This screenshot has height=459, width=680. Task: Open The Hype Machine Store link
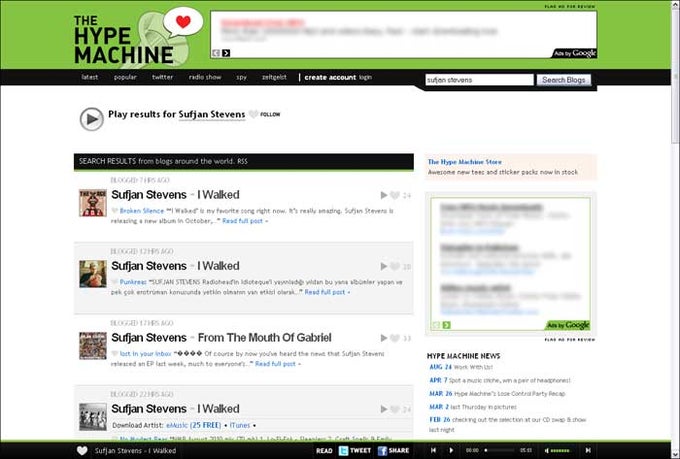coord(464,162)
